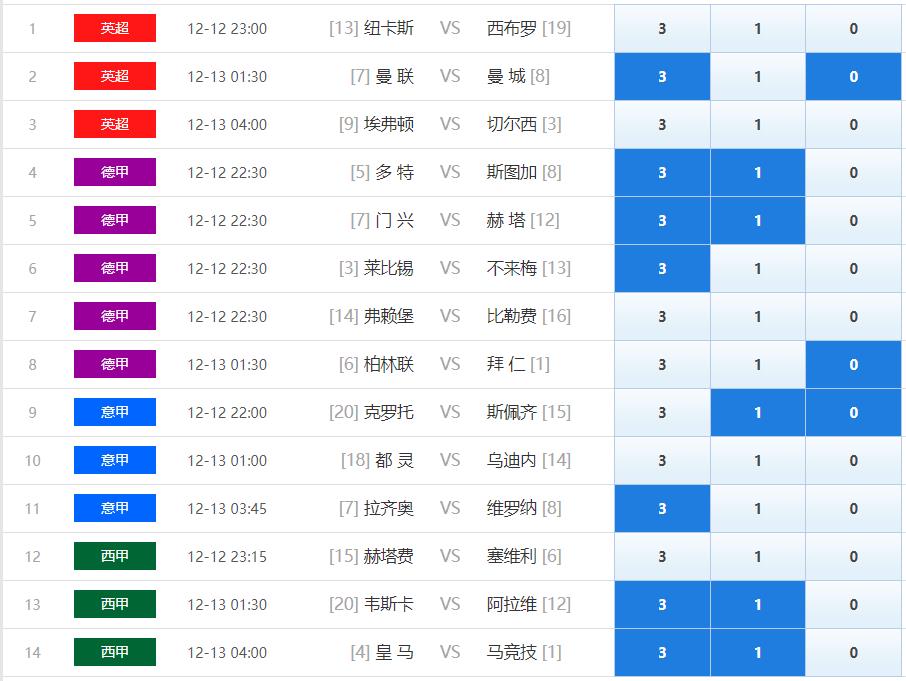906x681 pixels.
Task: Select away win 0 for 都灵 vs 乌迪内
Action: (x=853, y=460)
